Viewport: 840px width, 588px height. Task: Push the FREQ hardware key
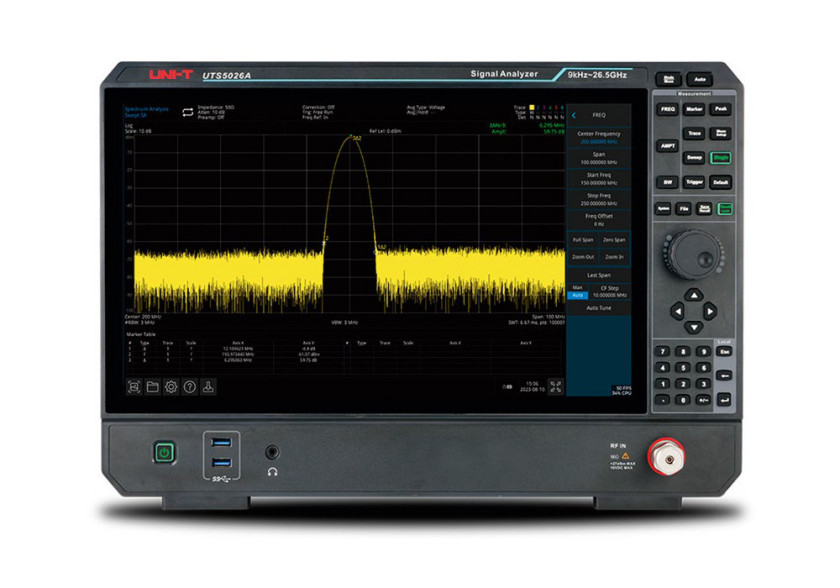[x=668, y=109]
